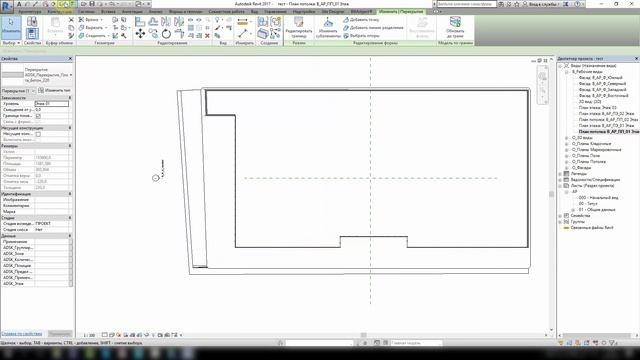Click the Measure distance ruler icon
Screen dimensions: 640x360
pyautogui.click(x=242, y=22)
